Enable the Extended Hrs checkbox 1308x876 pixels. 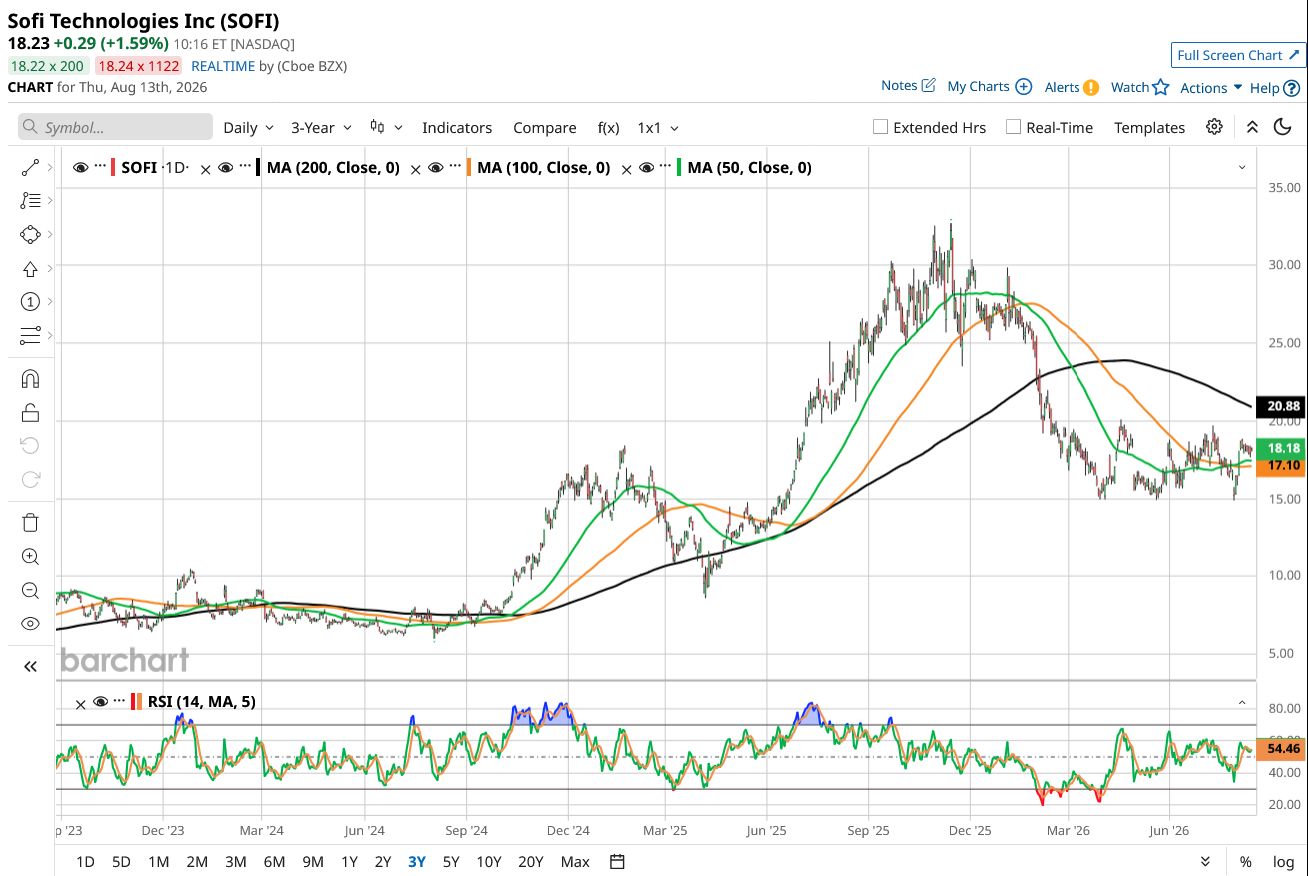(x=880, y=127)
